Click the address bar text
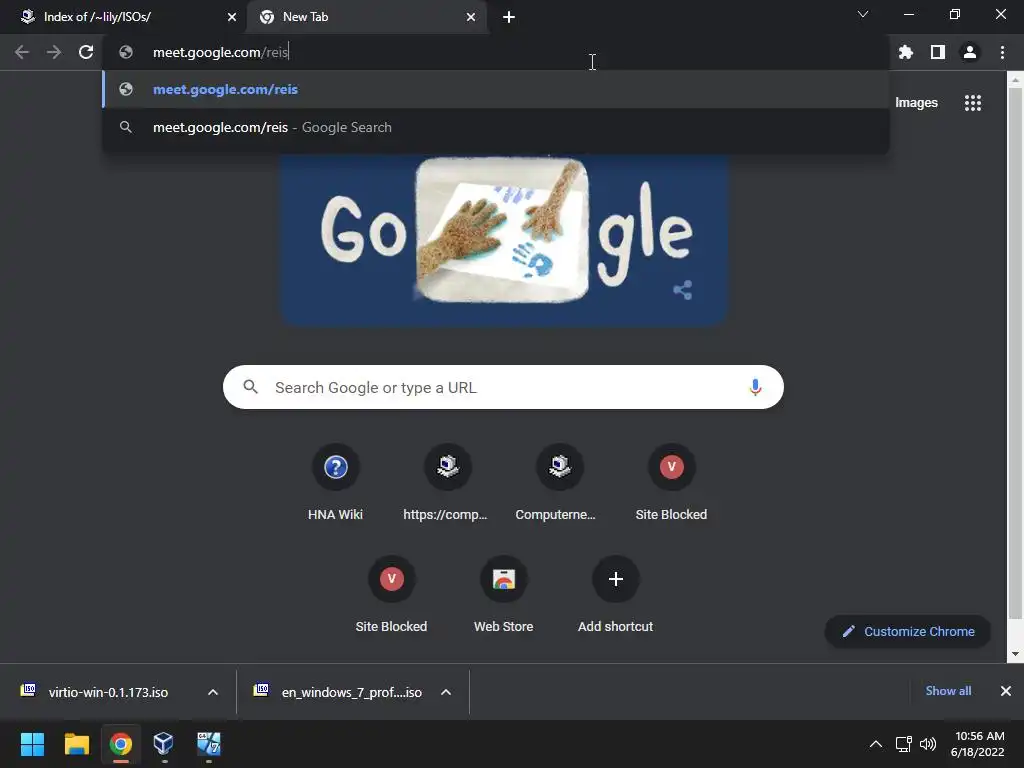This screenshot has width=1024, height=768. click(x=220, y=52)
